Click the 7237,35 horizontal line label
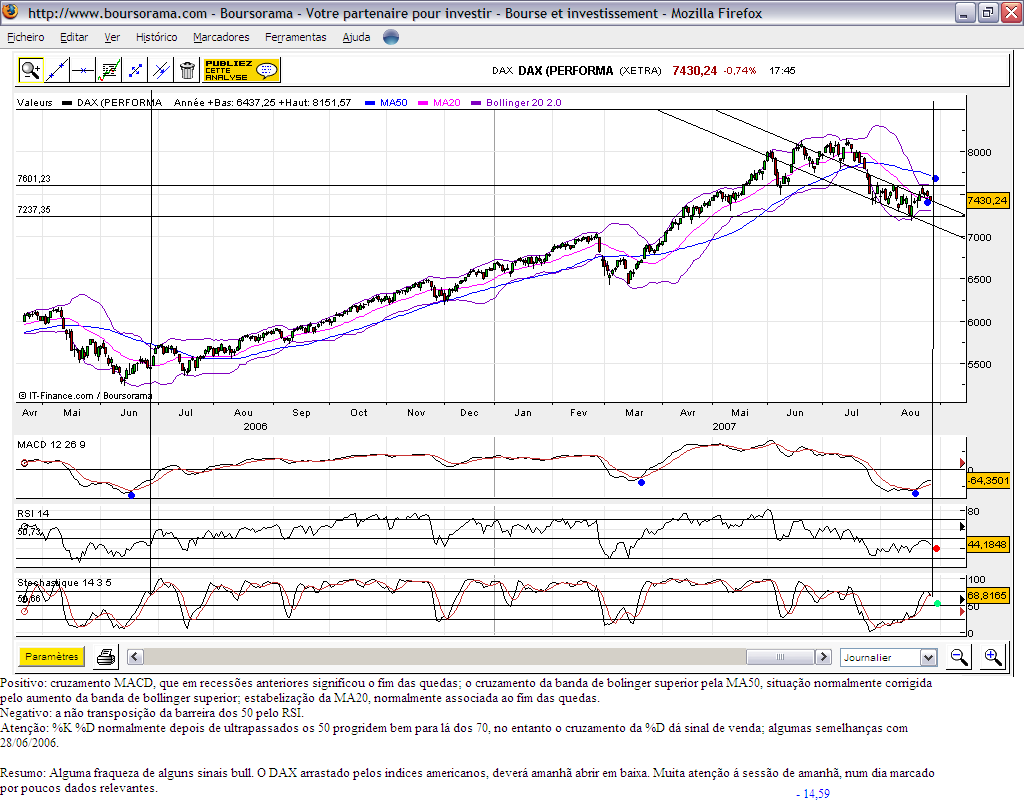Screen dimensions: 1024x800 point(34,210)
